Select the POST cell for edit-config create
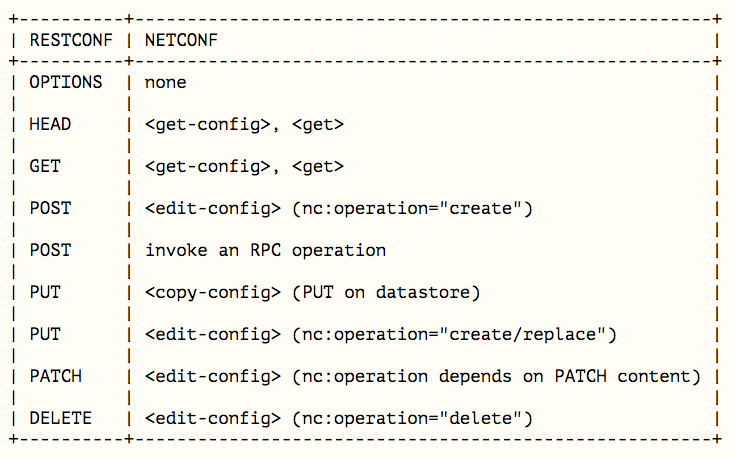Viewport: 734px width, 459px height. [x=50, y=208]
